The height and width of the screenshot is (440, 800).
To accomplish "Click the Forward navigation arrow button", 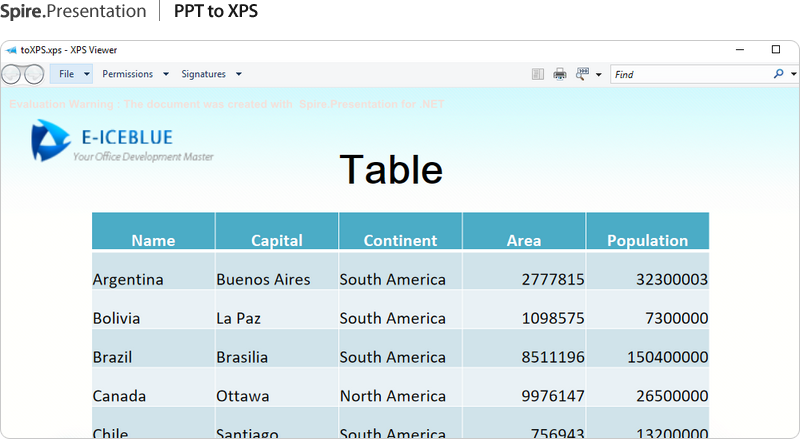I will click(x=33, y=74).
